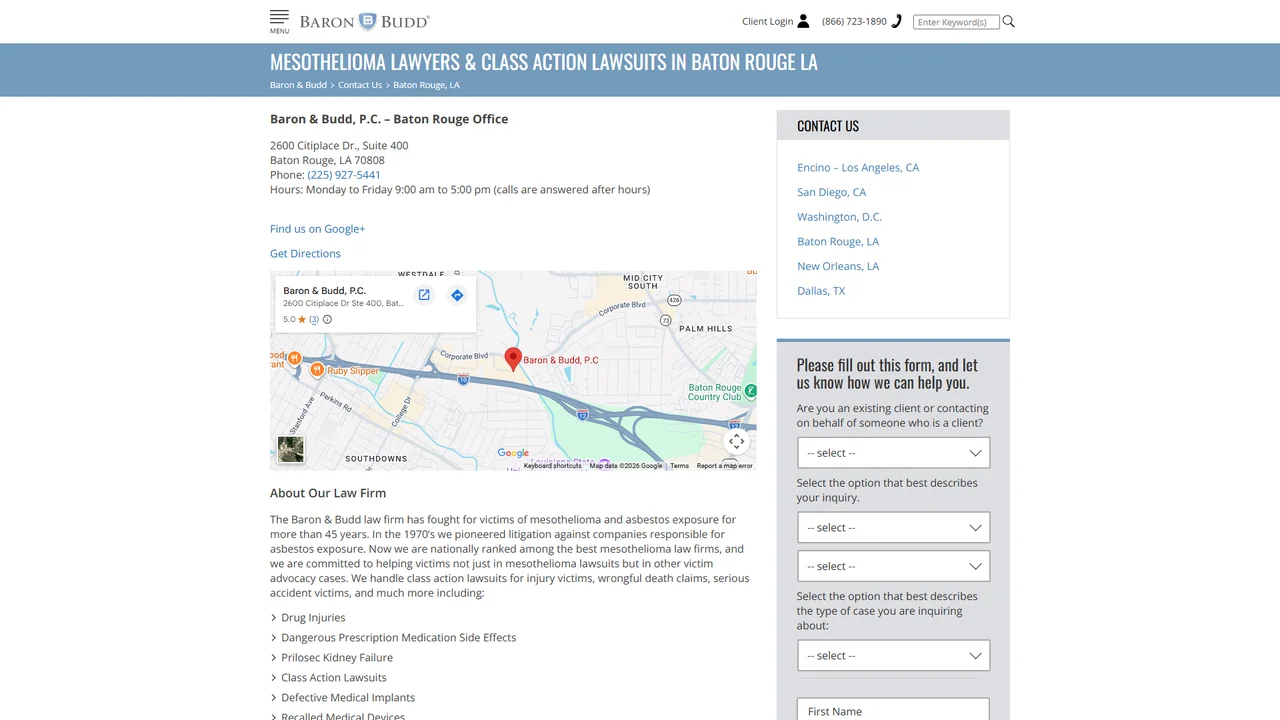Click the Google logo on map
Image resolution: width=1280 pixels, height=720 pixels.
click(x=513, y=453)
